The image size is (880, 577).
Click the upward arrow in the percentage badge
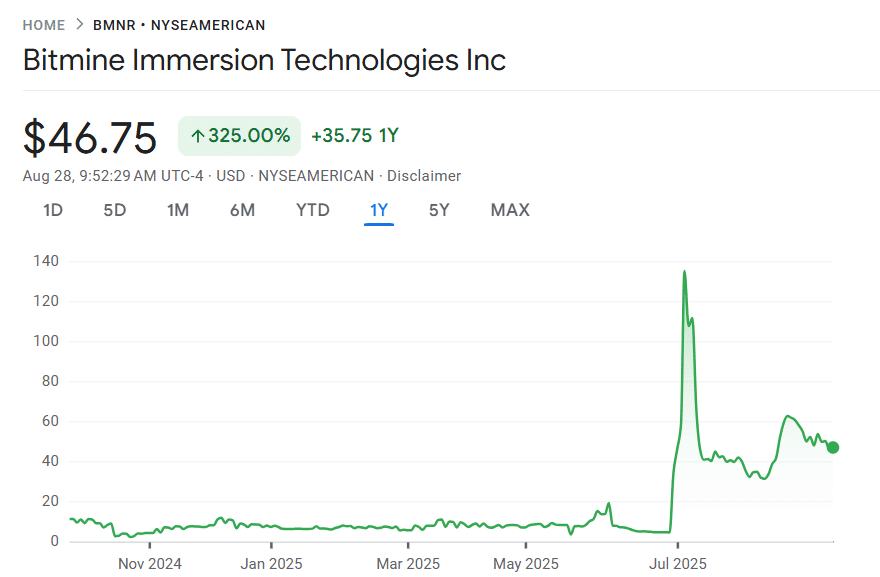coord(196,135)
